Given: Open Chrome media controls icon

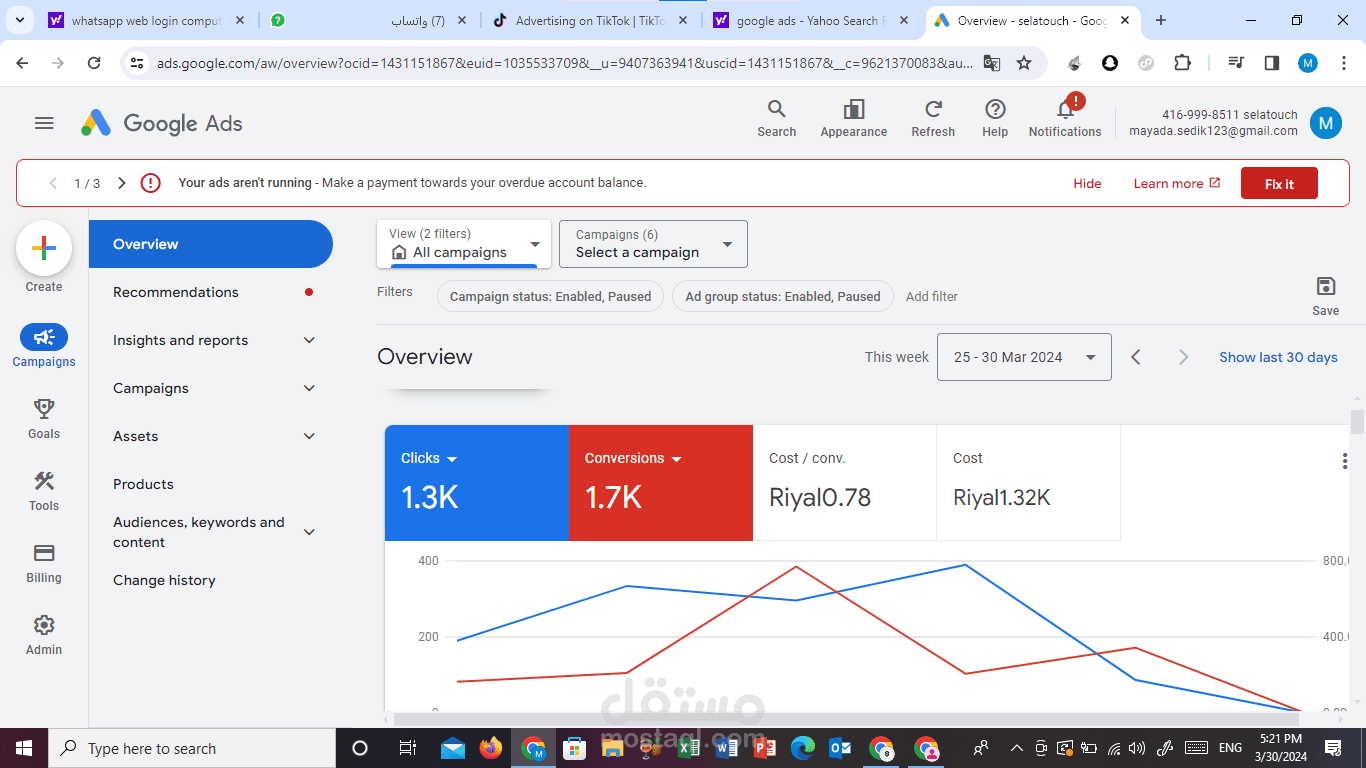Looking at the screenshot, I should [1237, 63].
